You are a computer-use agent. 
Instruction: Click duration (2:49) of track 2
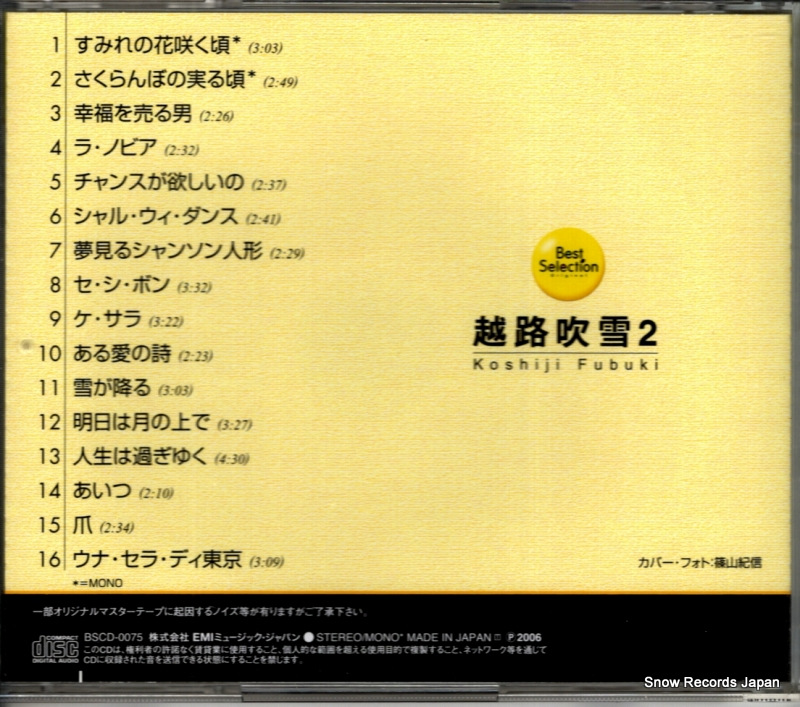[280, 82]
